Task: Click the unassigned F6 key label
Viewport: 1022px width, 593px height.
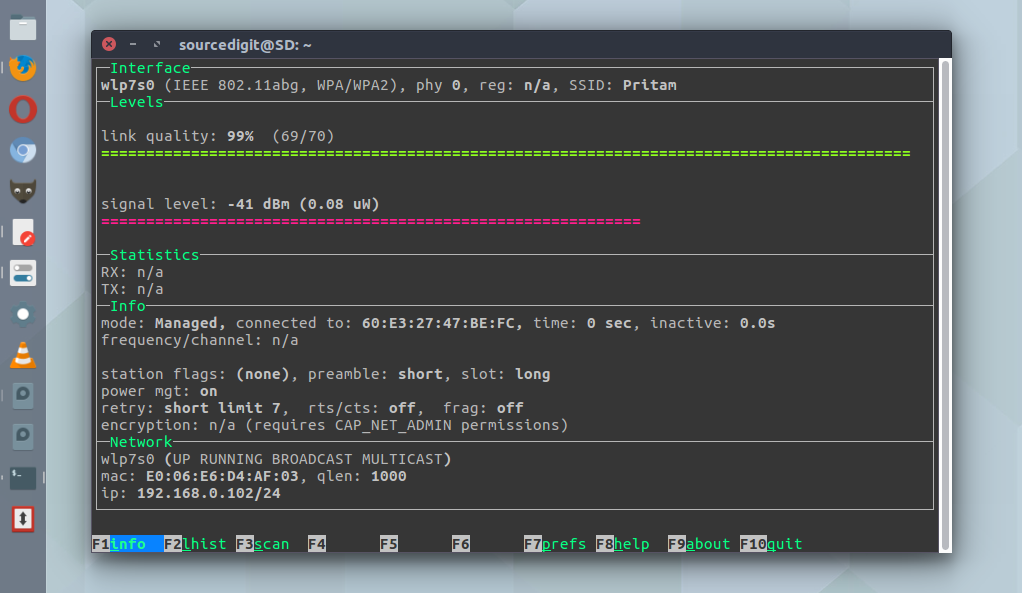Action: pos(461,544)
